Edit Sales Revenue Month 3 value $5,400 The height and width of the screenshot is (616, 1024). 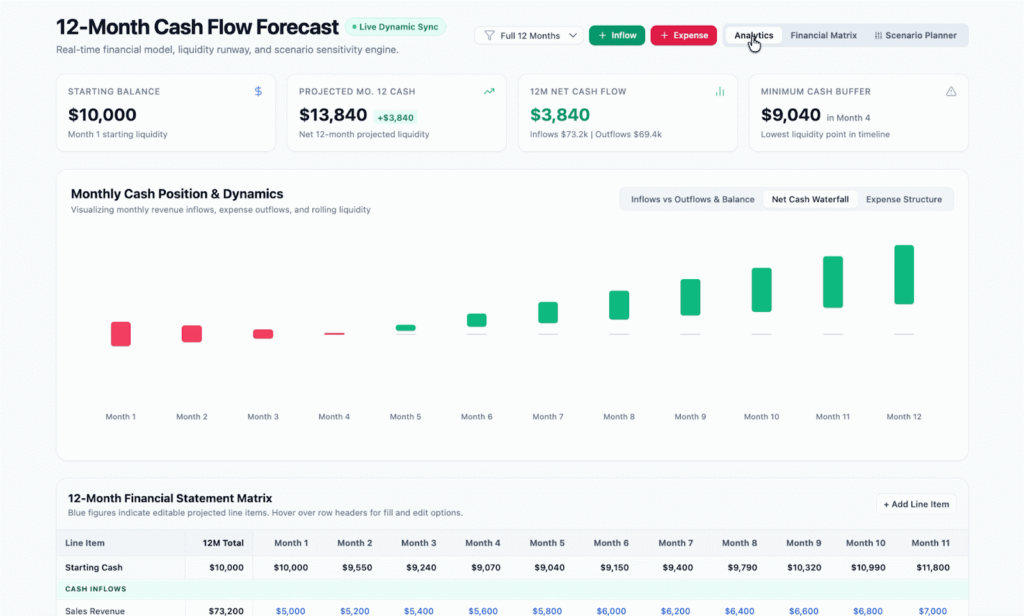tap(419, 611)
